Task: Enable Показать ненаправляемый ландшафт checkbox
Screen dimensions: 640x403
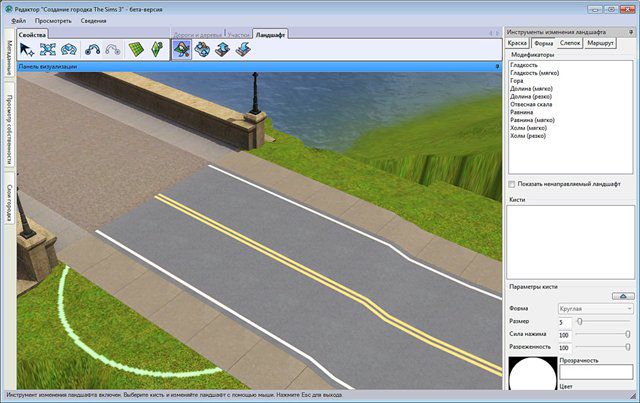Action: click(513, 184)
